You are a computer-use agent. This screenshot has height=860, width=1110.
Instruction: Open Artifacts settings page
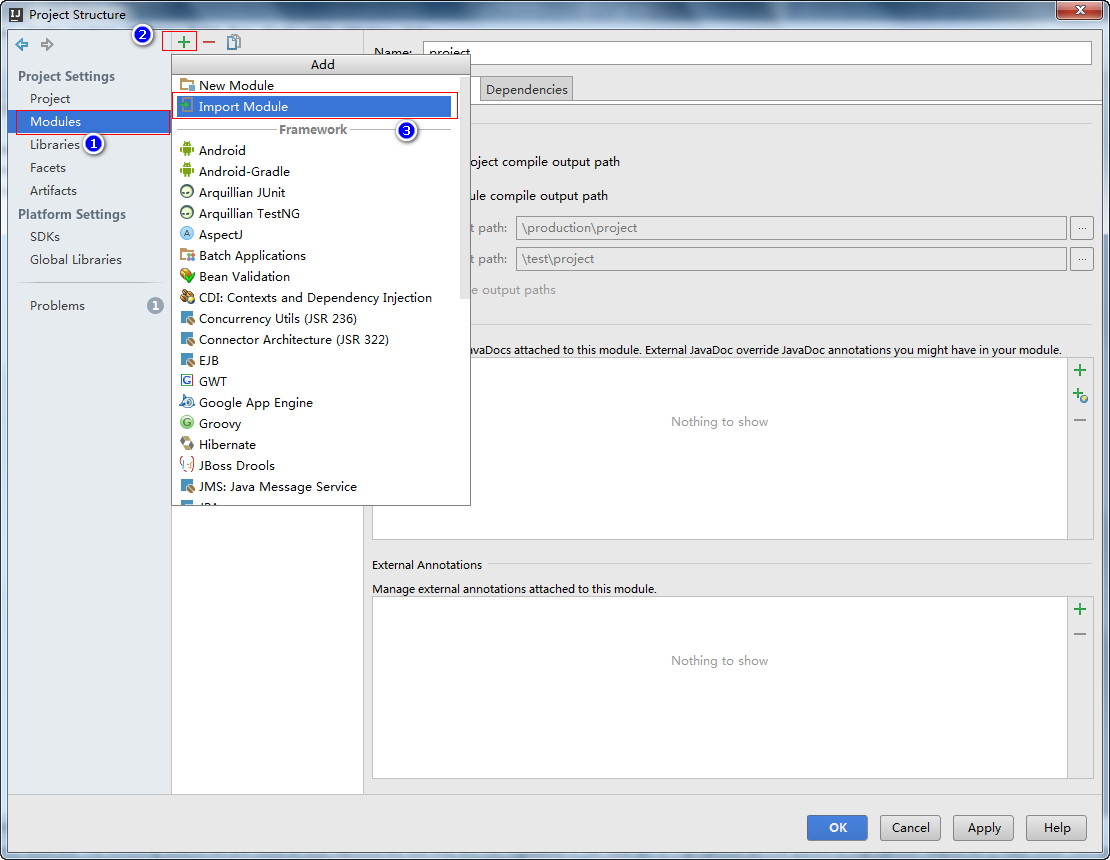coord(53,190)
